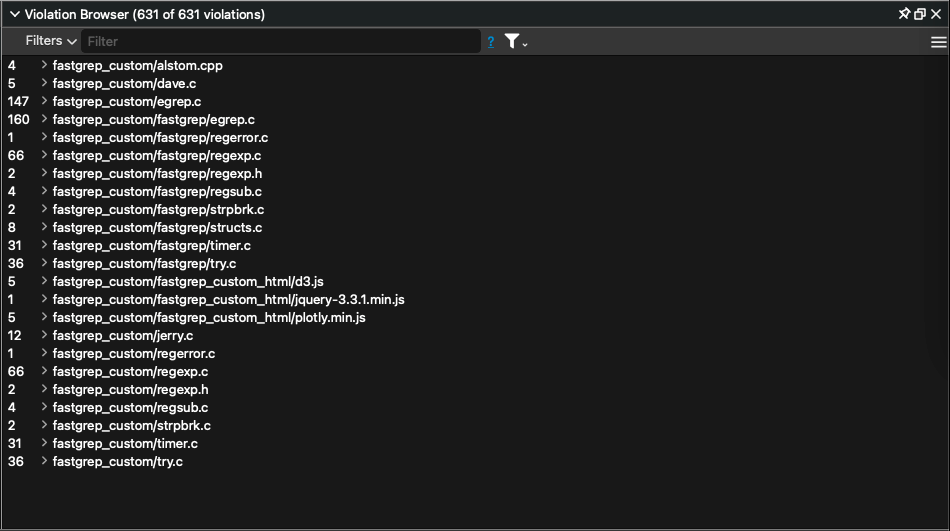Select fastgrep_custom/try.c file name
This screenshot has width=950, height=531.
[x=118, y=461]
